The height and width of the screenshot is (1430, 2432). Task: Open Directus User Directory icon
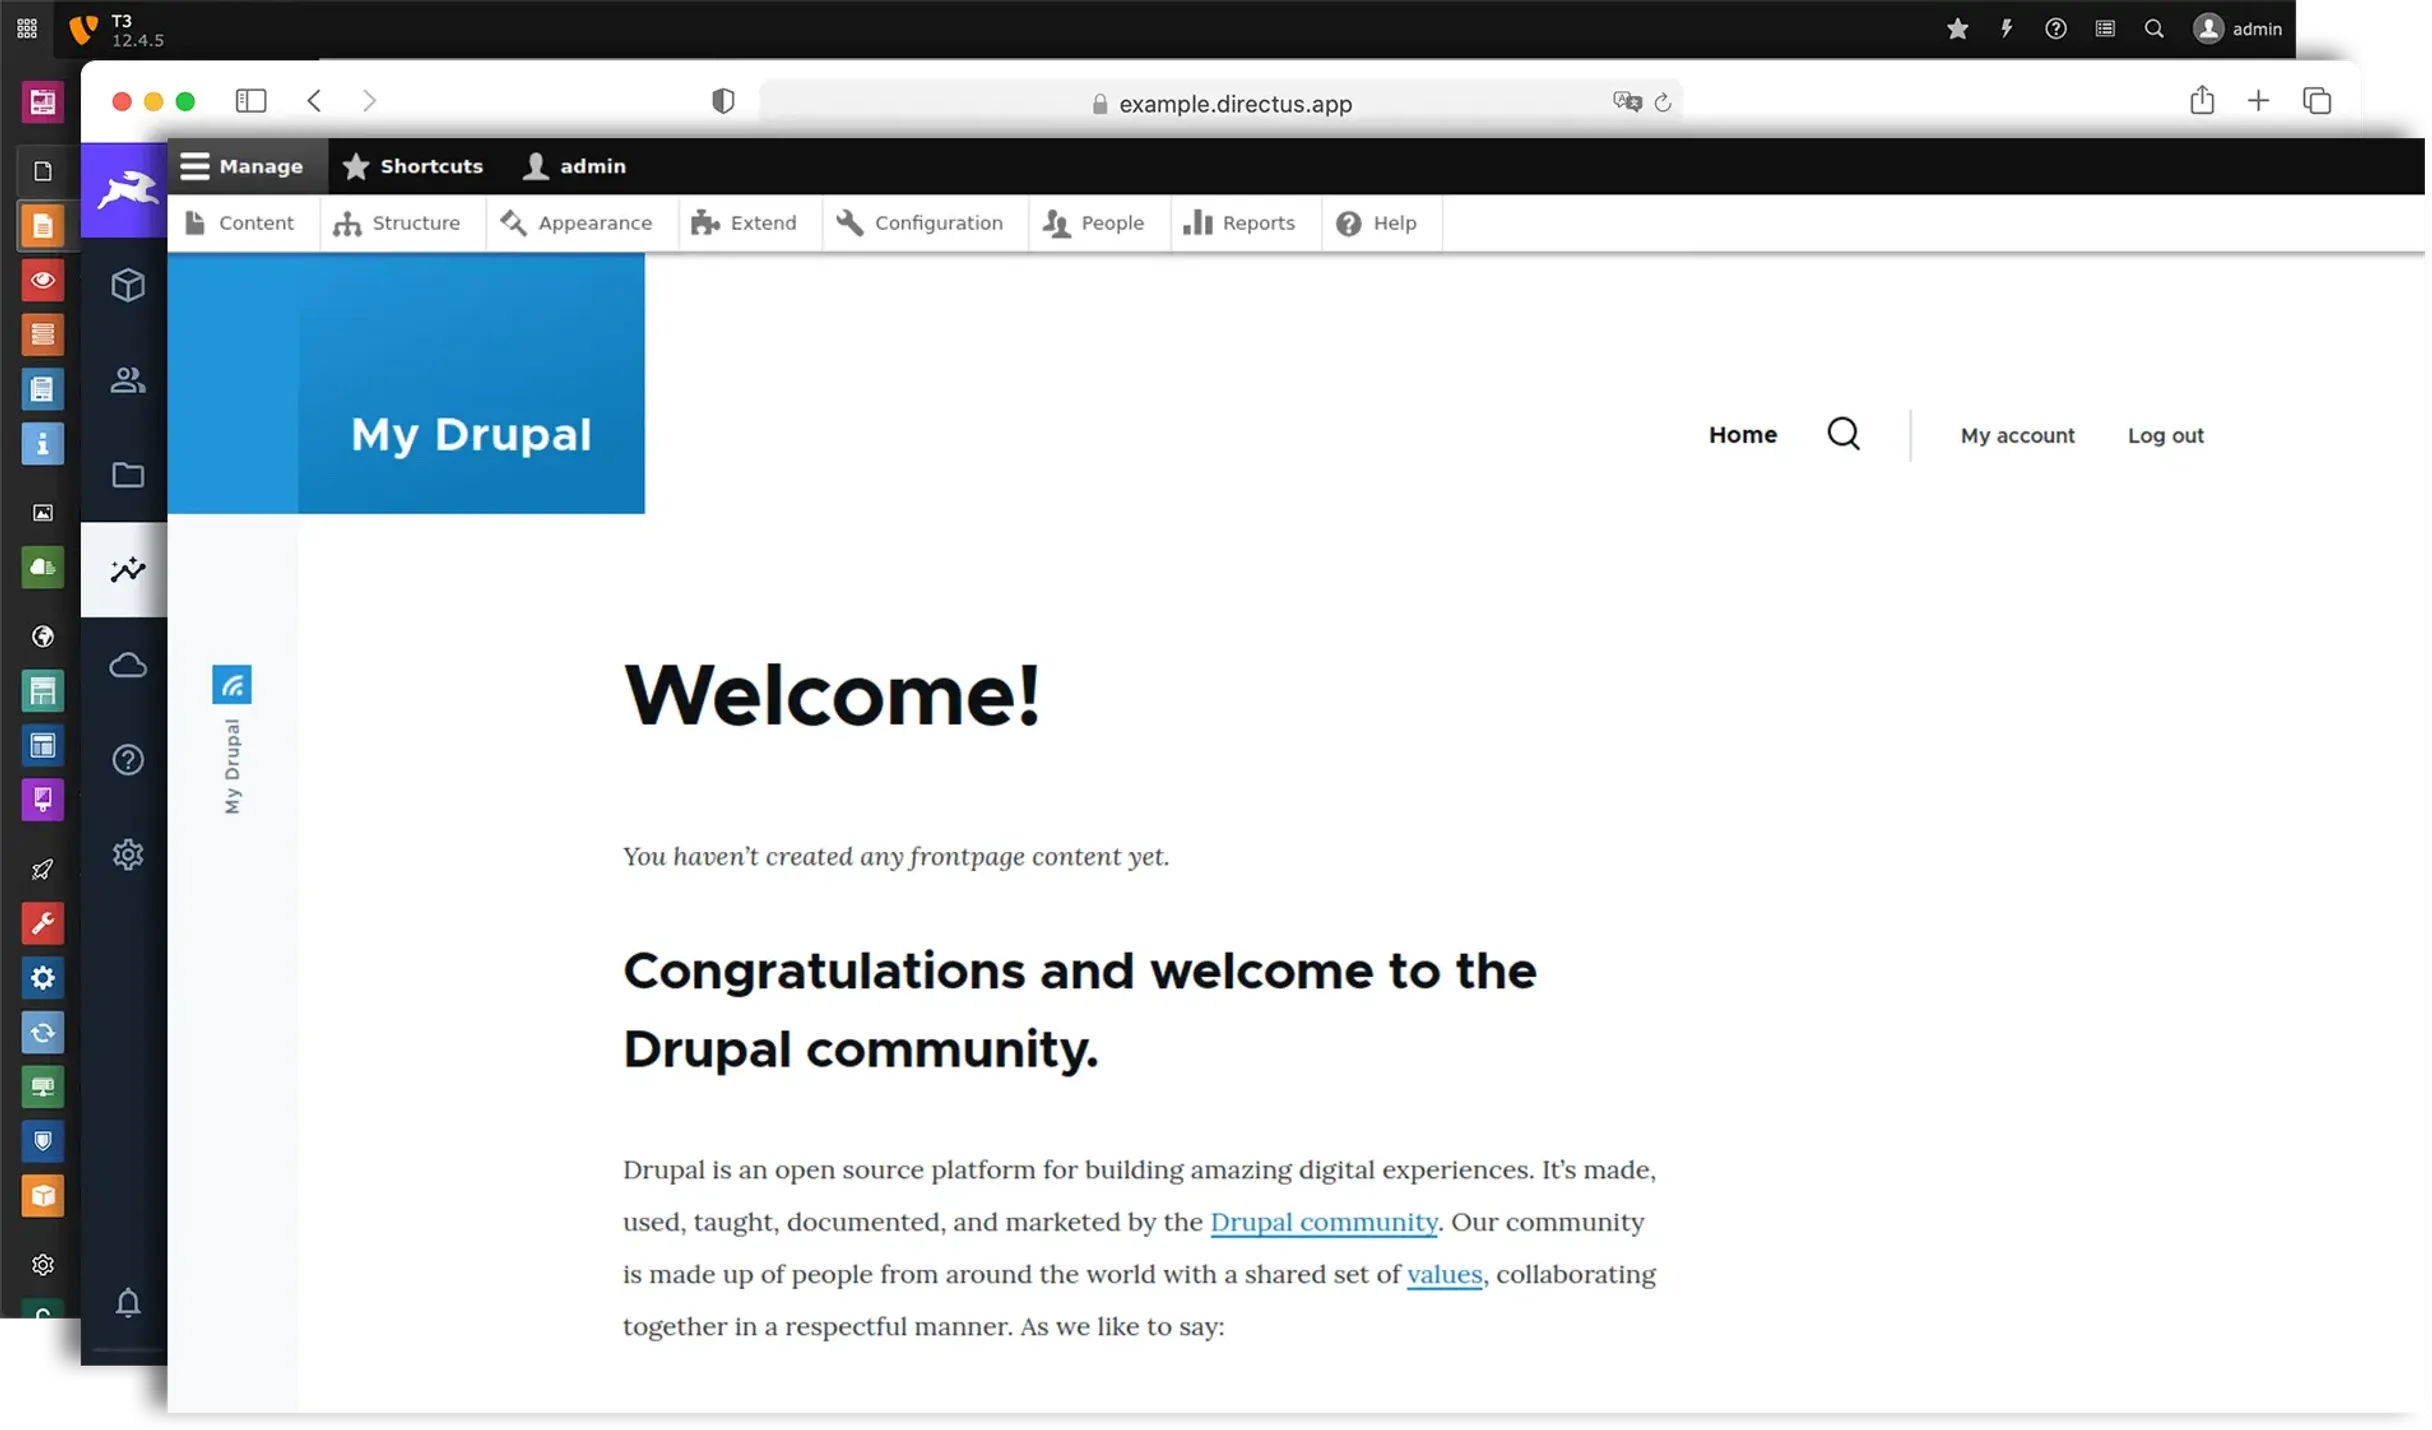127,380
